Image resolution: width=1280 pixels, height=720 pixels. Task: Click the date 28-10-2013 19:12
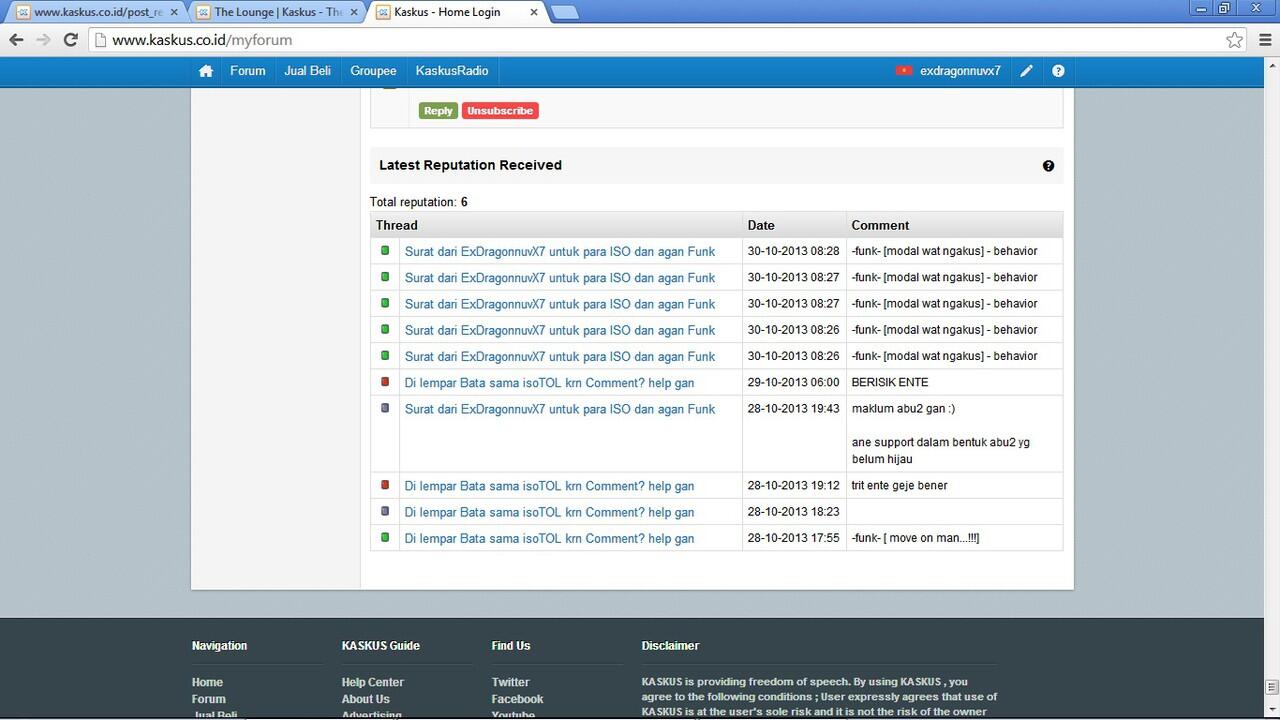[794, 485]
